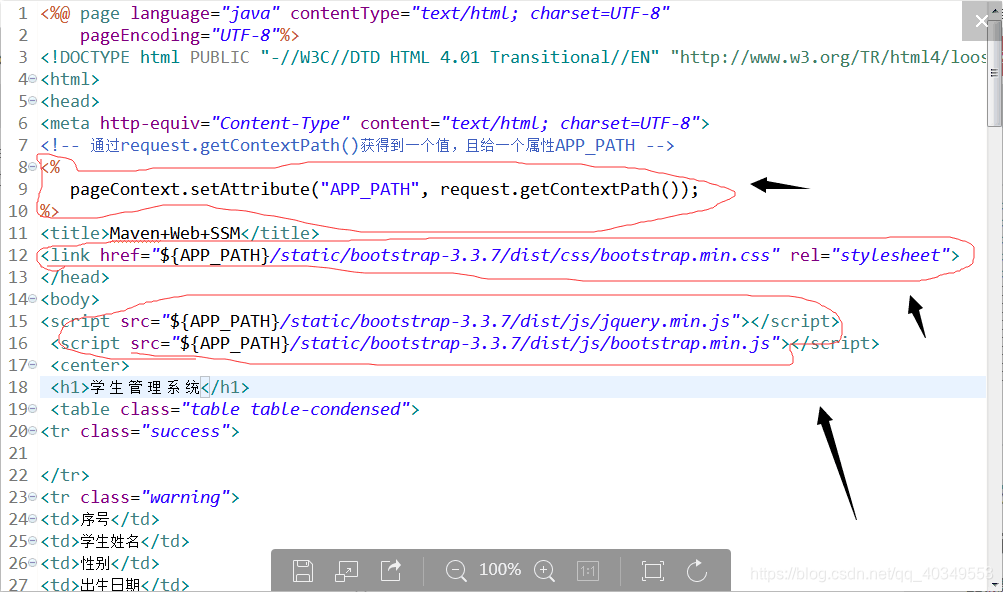Click the vertical scrollbar thumb on the right edge
This screenshot has height=592, width=1003.
[994, 74]
